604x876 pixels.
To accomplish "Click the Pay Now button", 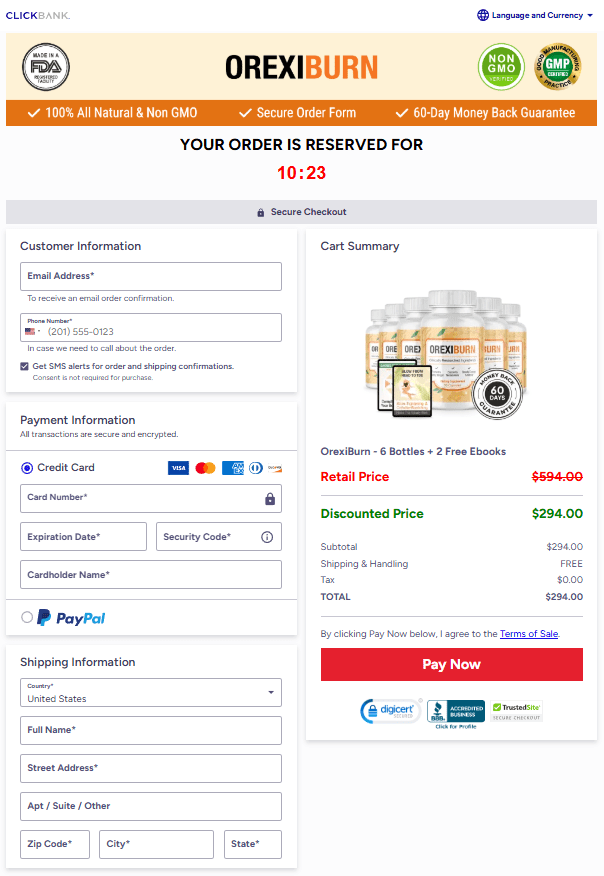I will click(x=451, y=665).
